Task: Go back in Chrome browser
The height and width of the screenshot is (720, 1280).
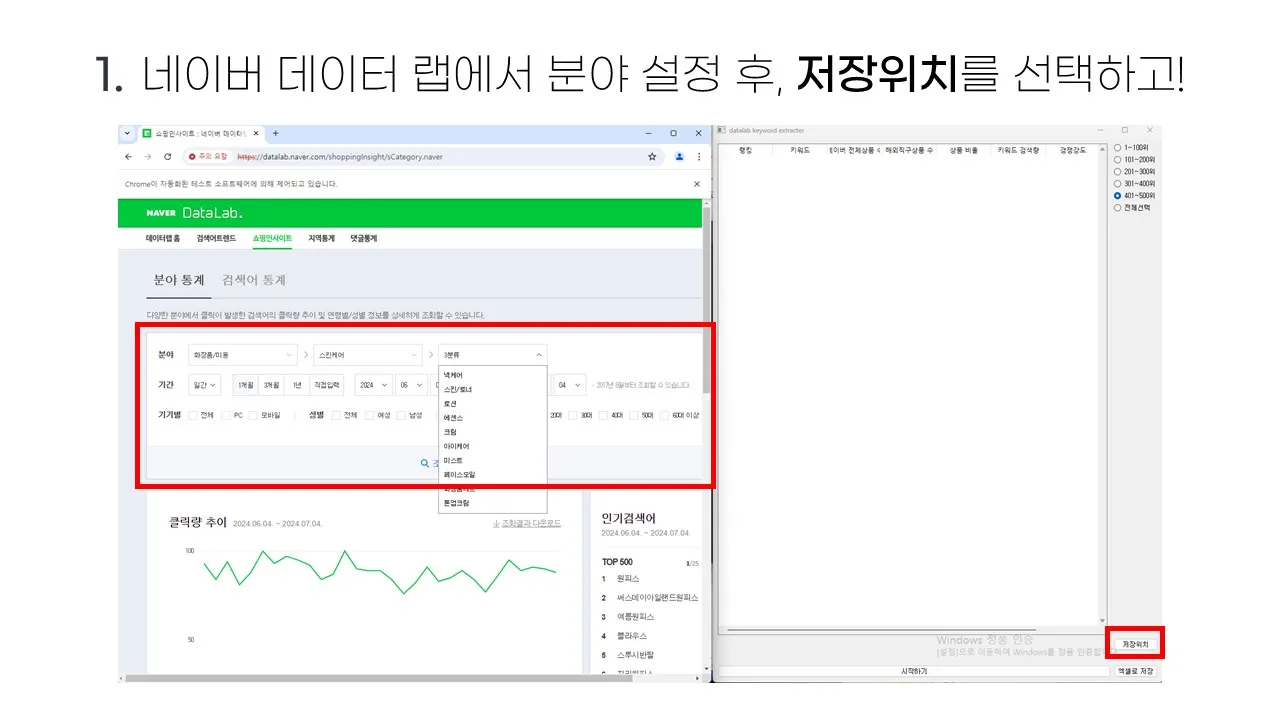Action: point(128,157)
